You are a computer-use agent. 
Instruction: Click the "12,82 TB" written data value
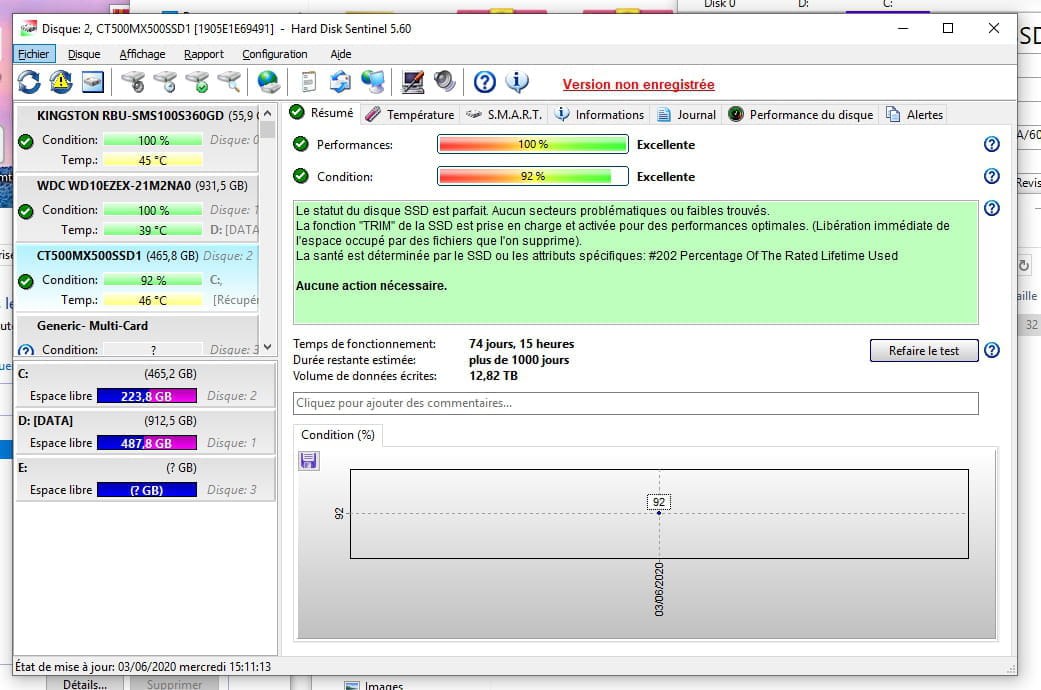pyautogui.click(x=493, y=376)
